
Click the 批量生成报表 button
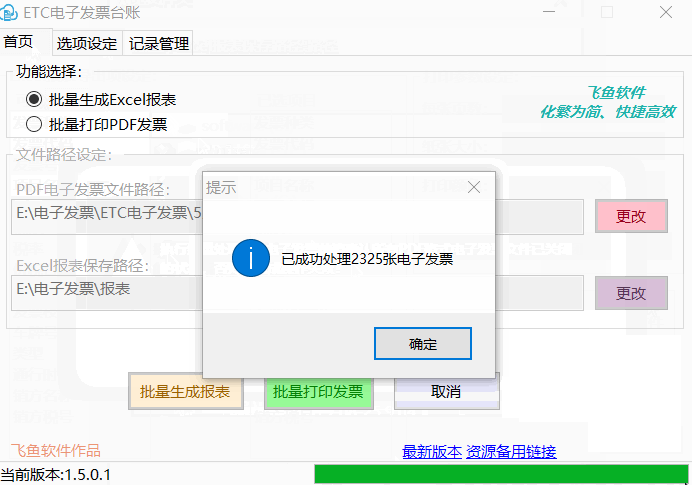click(186, 391)
